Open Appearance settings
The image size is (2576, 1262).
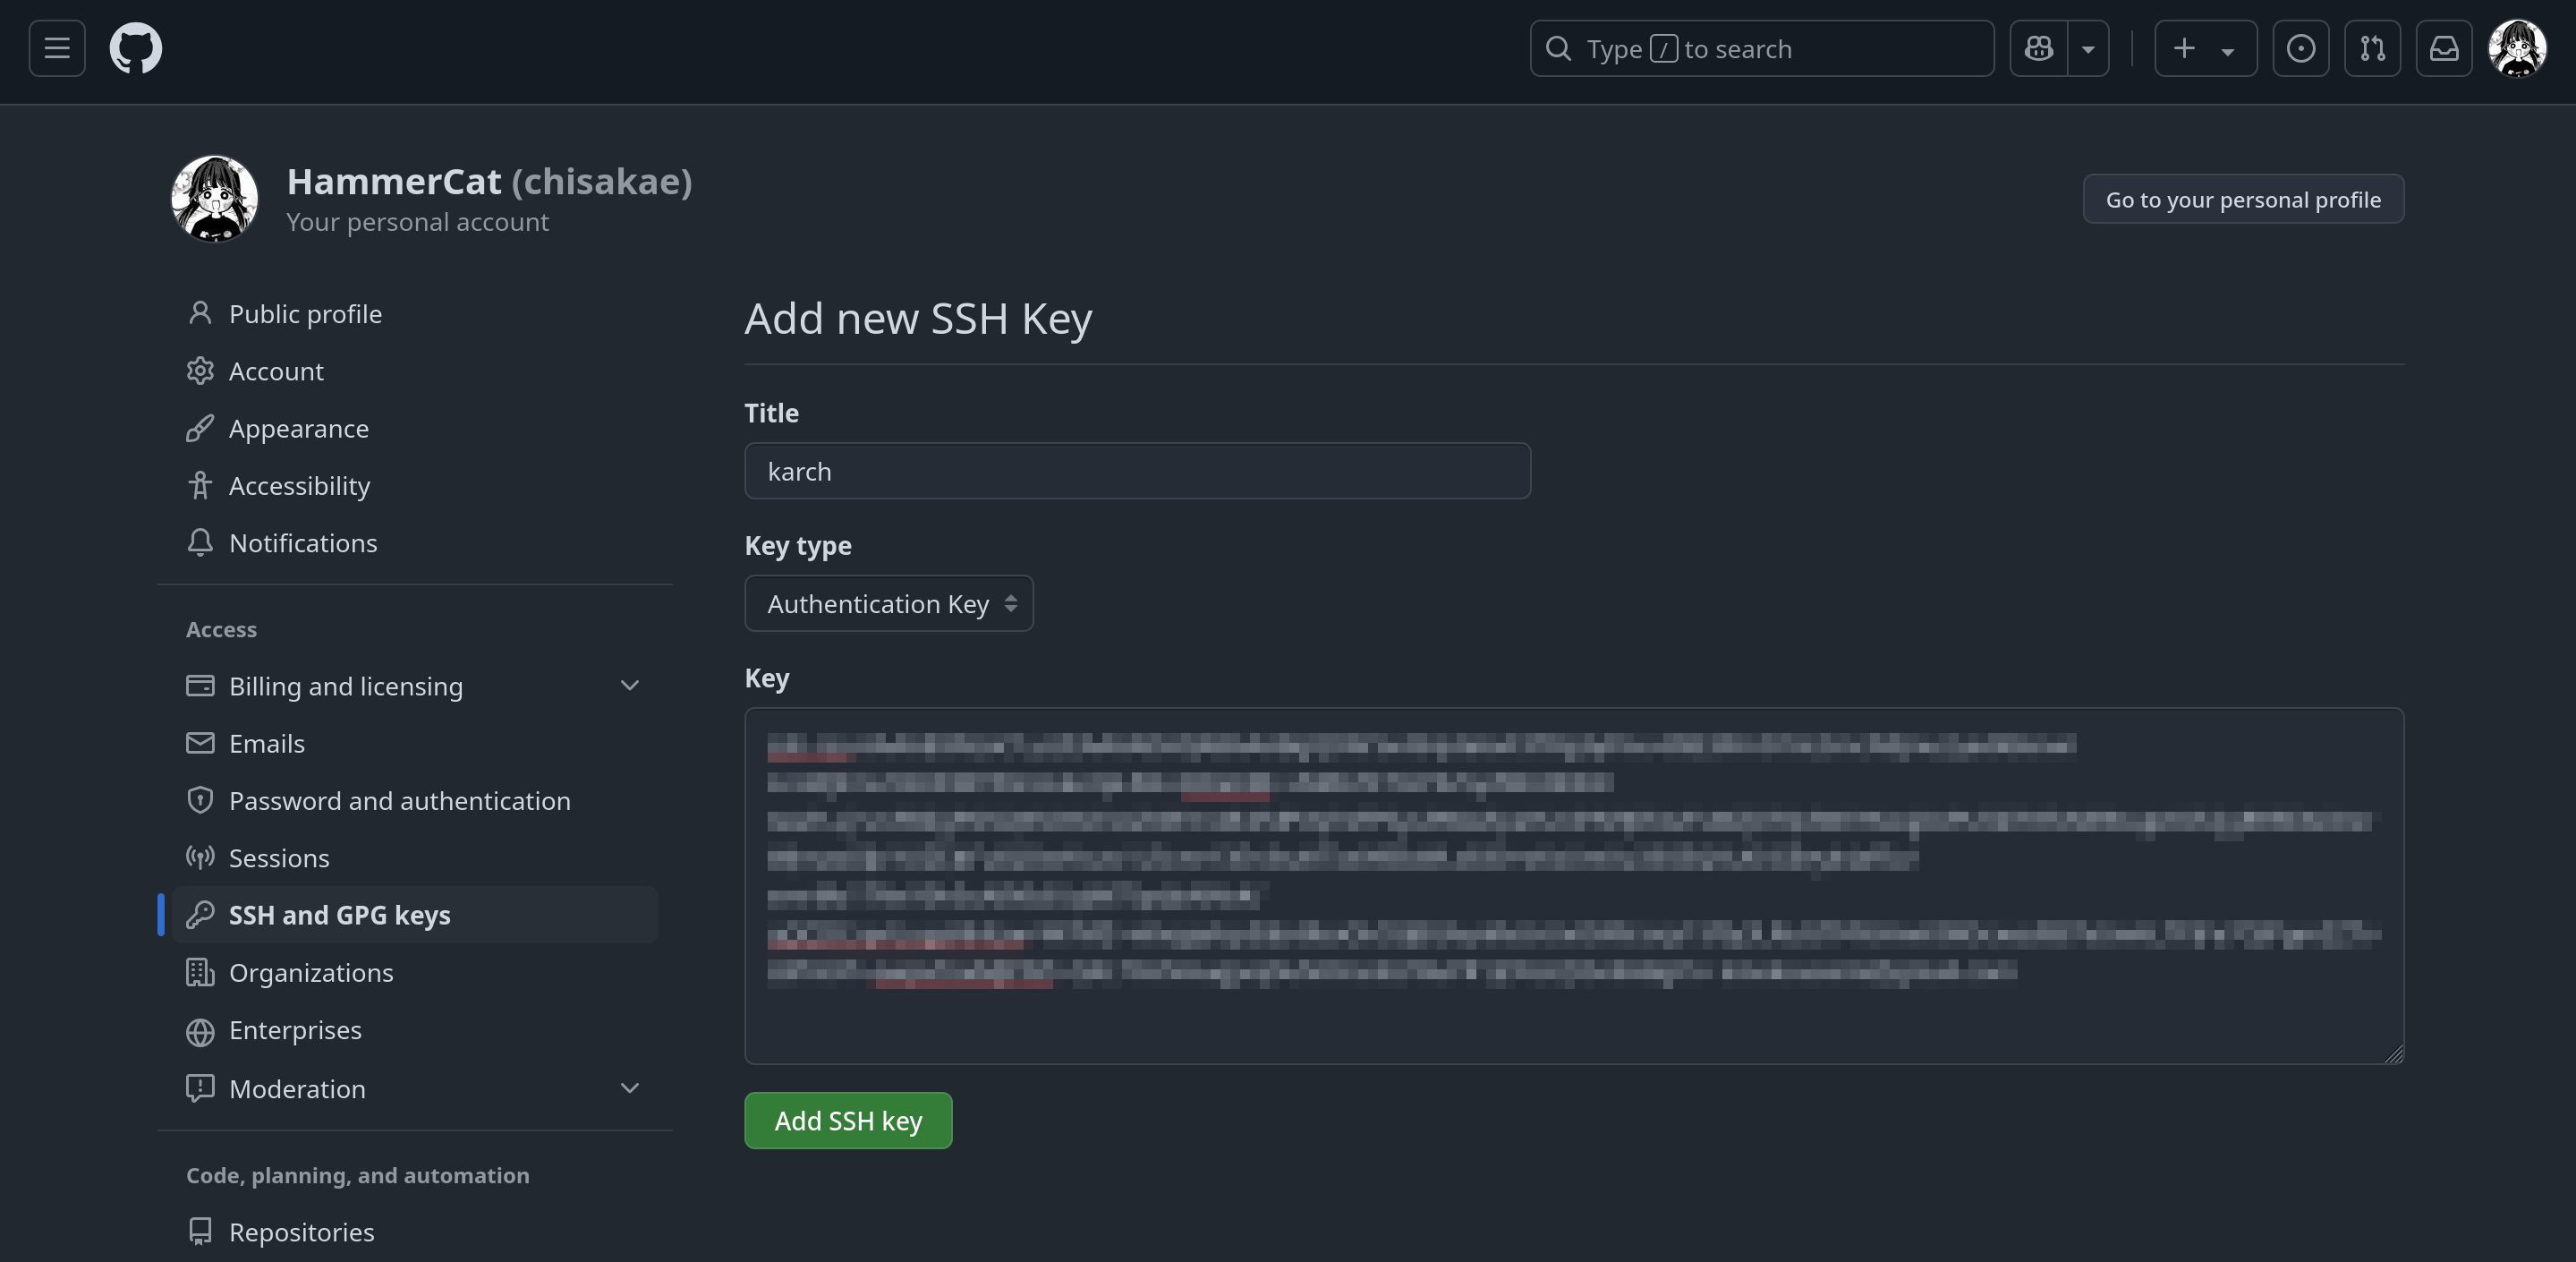point(415,428)
